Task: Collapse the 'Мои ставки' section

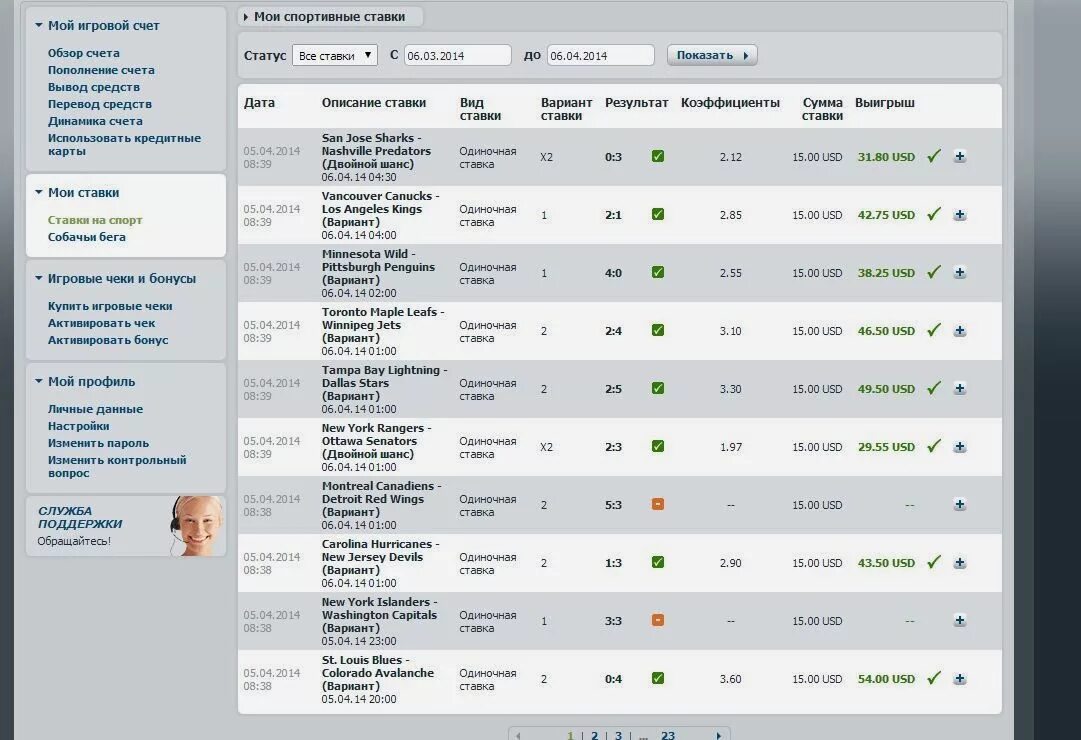Action: 39,192
